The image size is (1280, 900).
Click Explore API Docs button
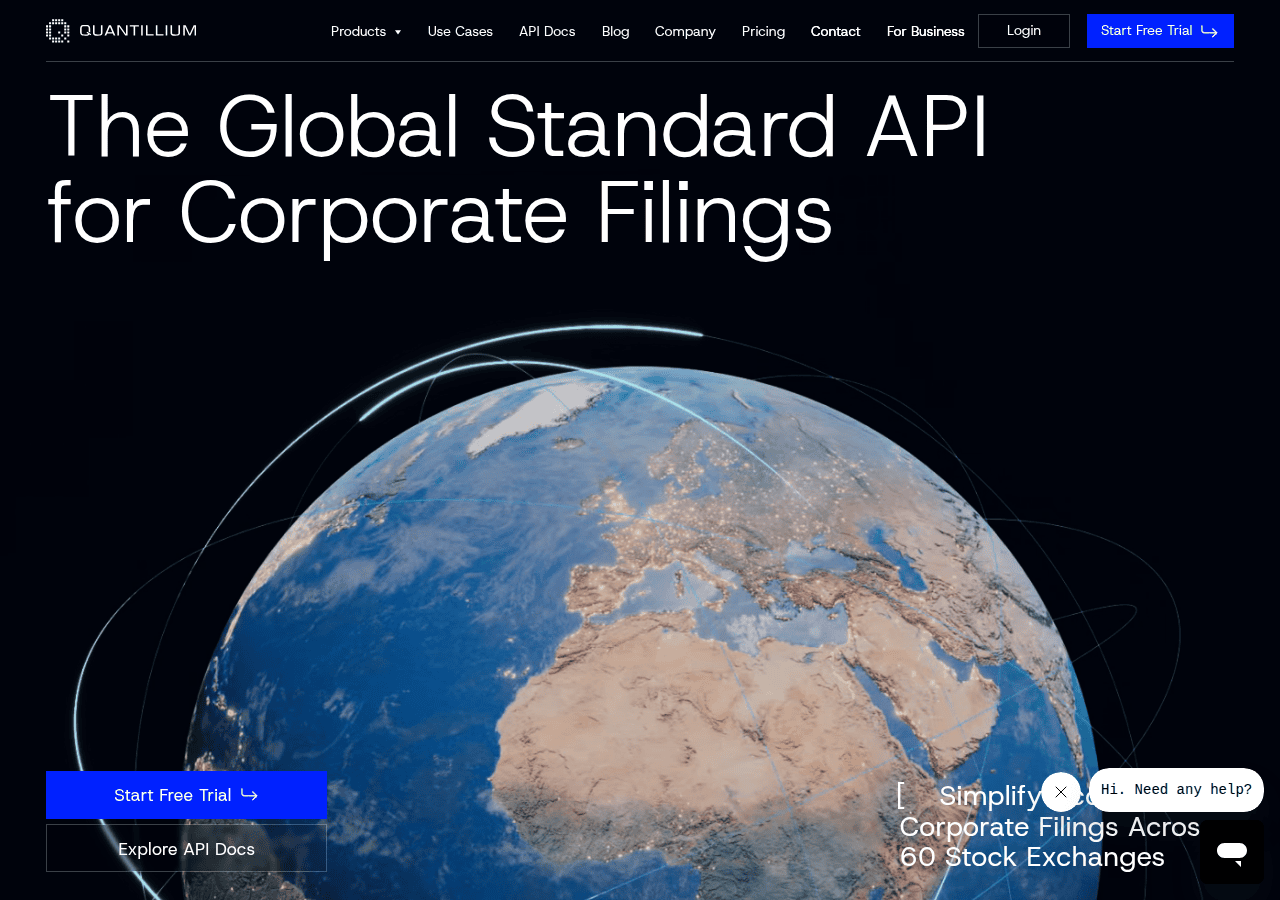[x=186, y=849]
